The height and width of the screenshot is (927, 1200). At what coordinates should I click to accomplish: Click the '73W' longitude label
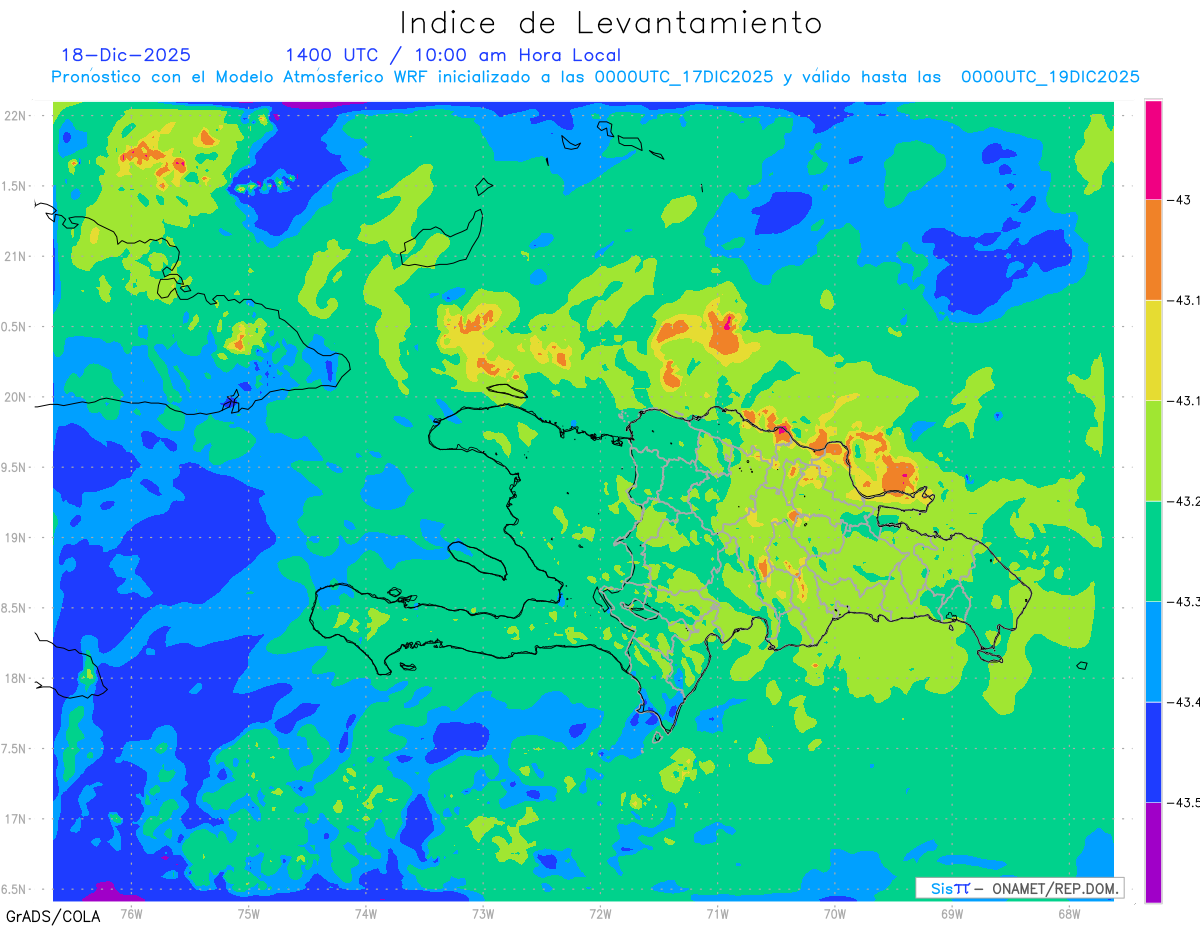(483, 912)
